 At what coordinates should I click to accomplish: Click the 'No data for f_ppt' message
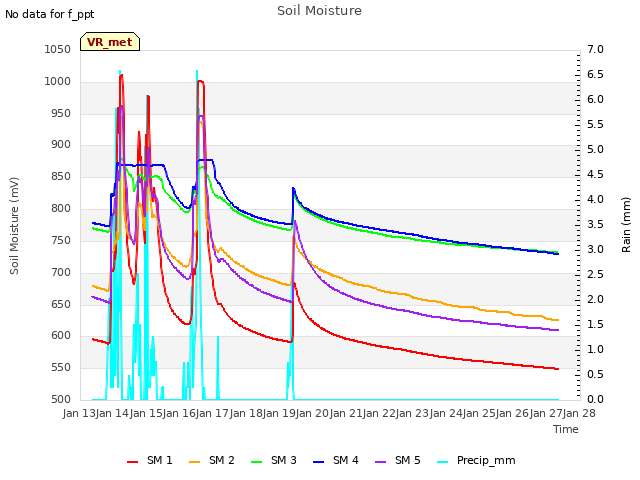pos(50,14)
